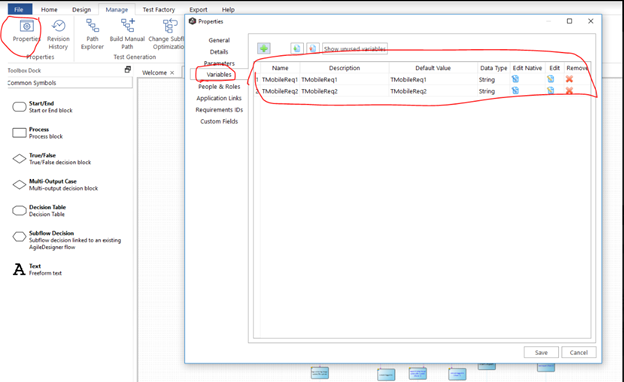The height and width of the screenshot is (382, 624).
Task: Switch to the Home ribbon tab
Action: (x=49, y=9)
